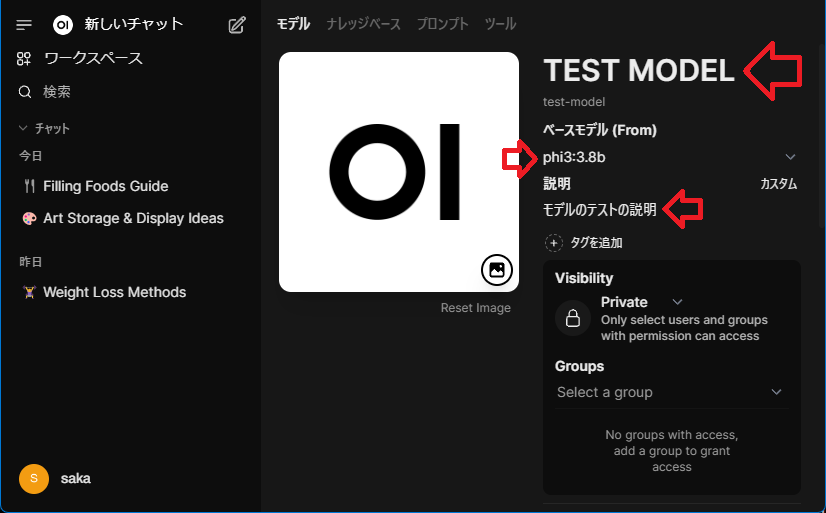Open the Weight Loss Methods chat

click(x=114, y=292)
